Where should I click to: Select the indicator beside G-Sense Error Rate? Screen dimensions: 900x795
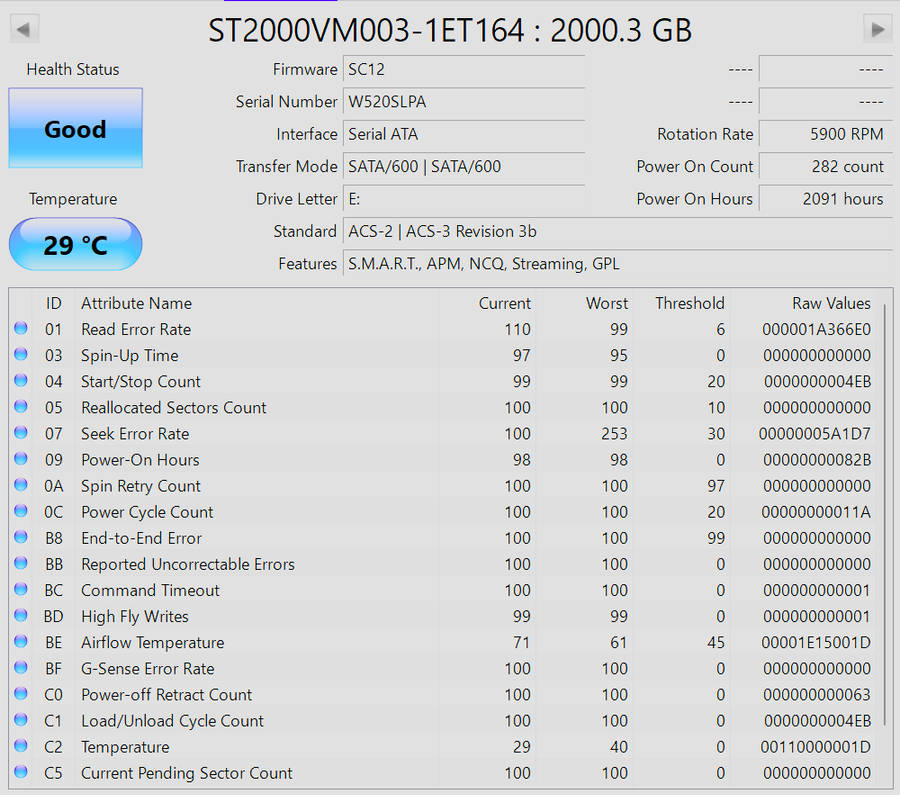[21, 667]
